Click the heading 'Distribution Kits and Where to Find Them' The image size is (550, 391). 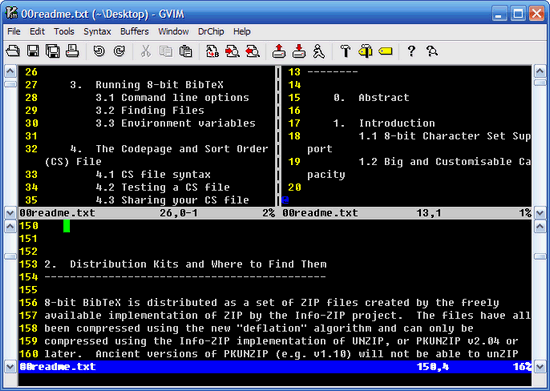pyautogui.click(x=198, y=264)
